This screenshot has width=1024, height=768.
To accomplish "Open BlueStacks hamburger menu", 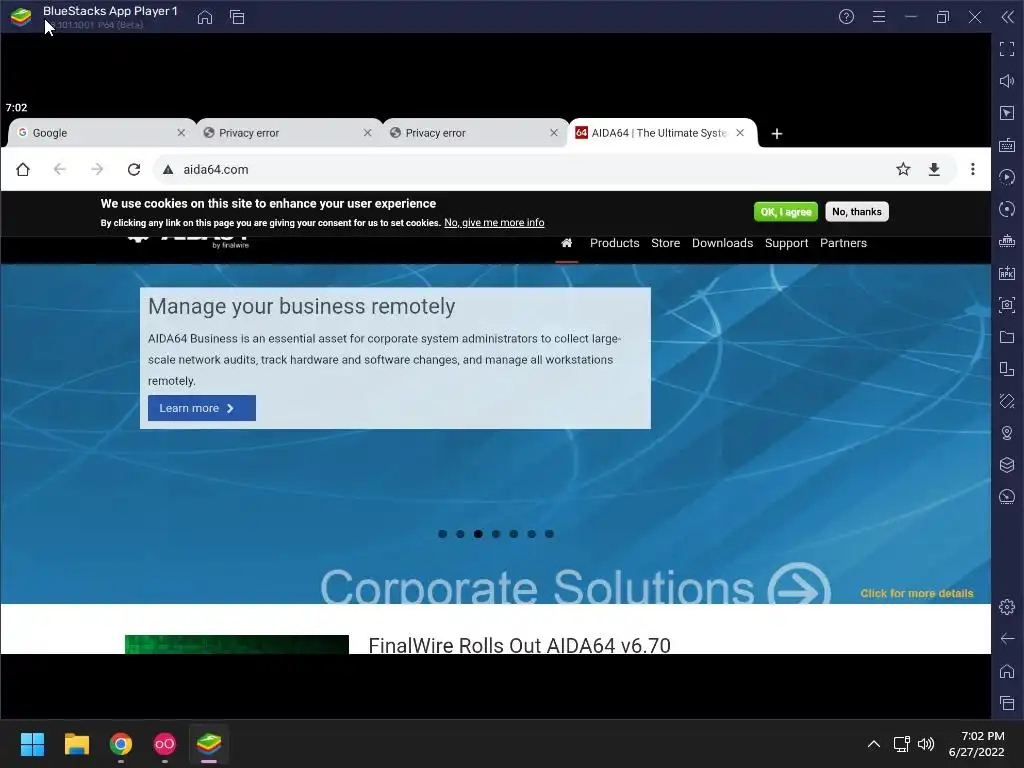I will pos(879,17).
